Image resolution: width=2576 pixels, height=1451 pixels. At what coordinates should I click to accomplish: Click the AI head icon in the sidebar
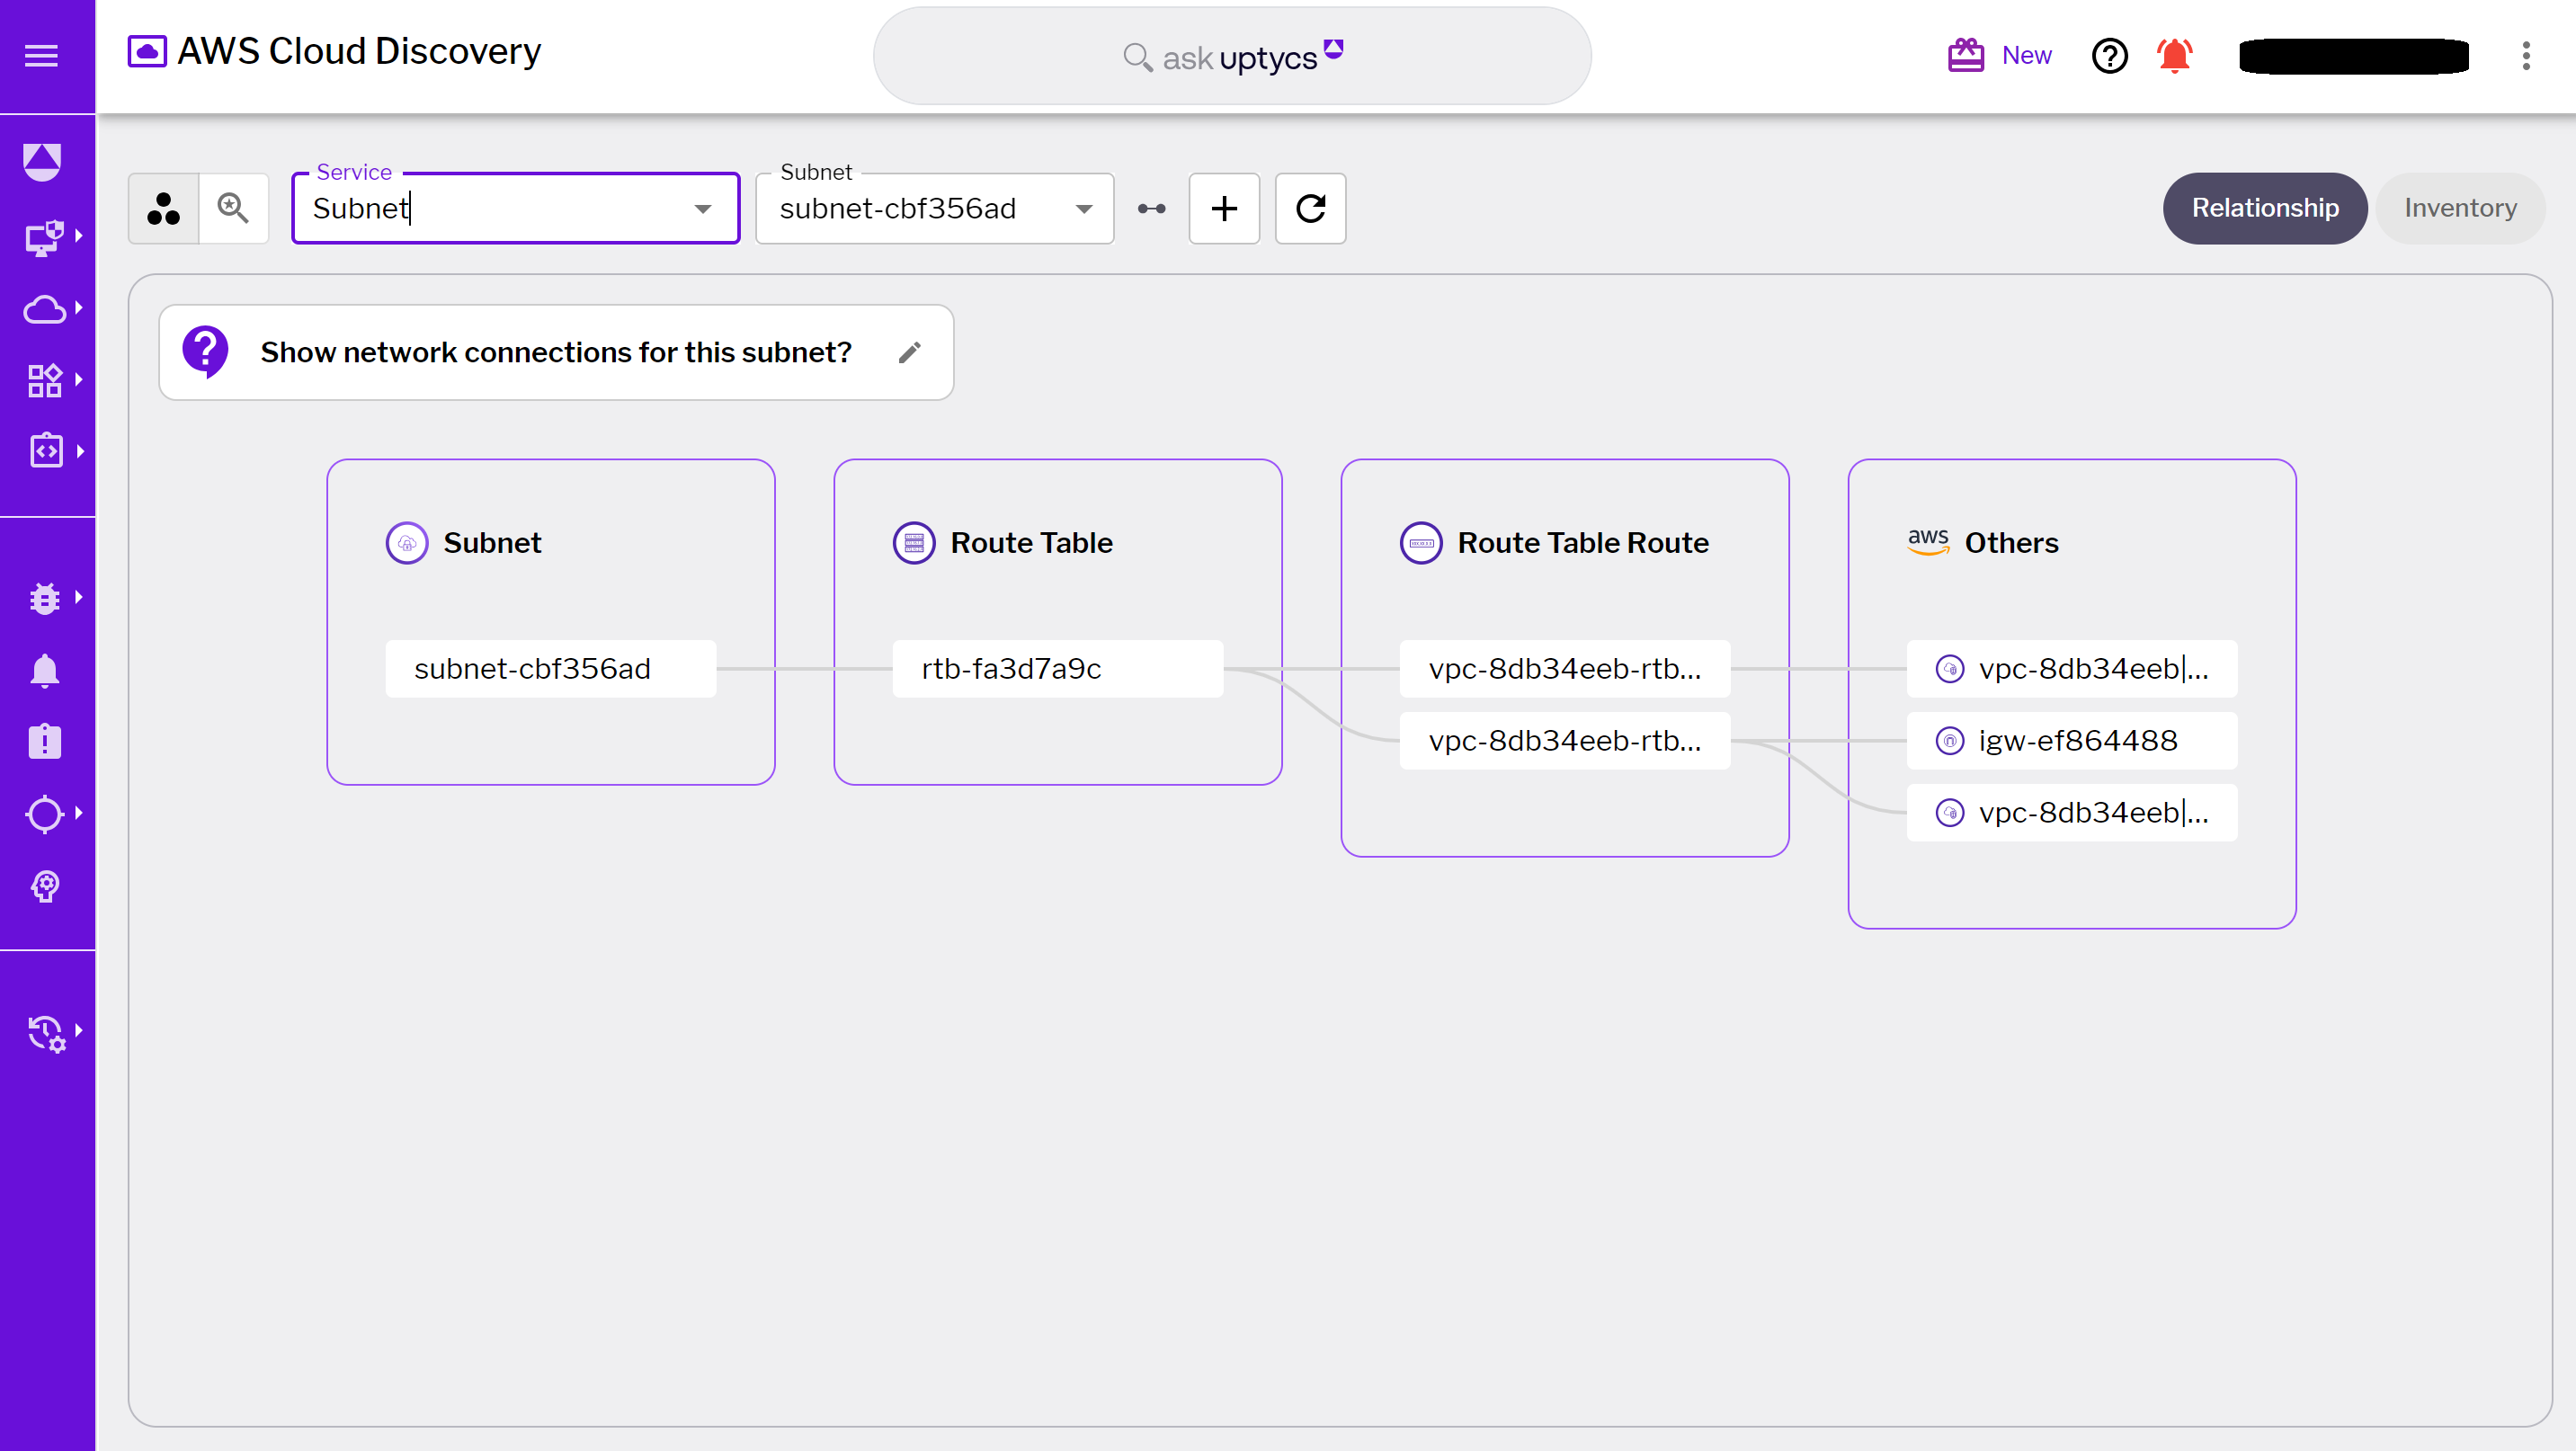45,886
